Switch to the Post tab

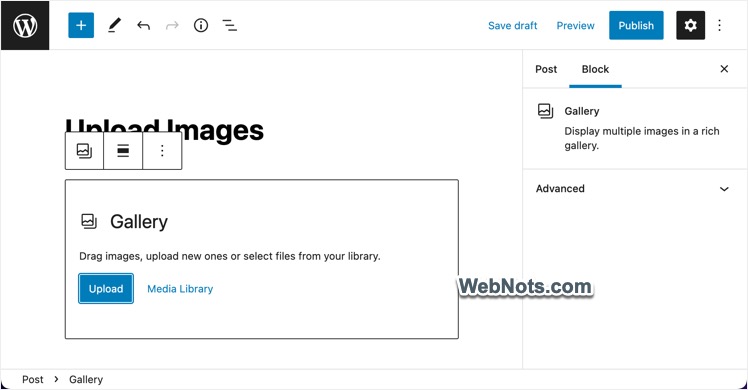click(546, 69)
